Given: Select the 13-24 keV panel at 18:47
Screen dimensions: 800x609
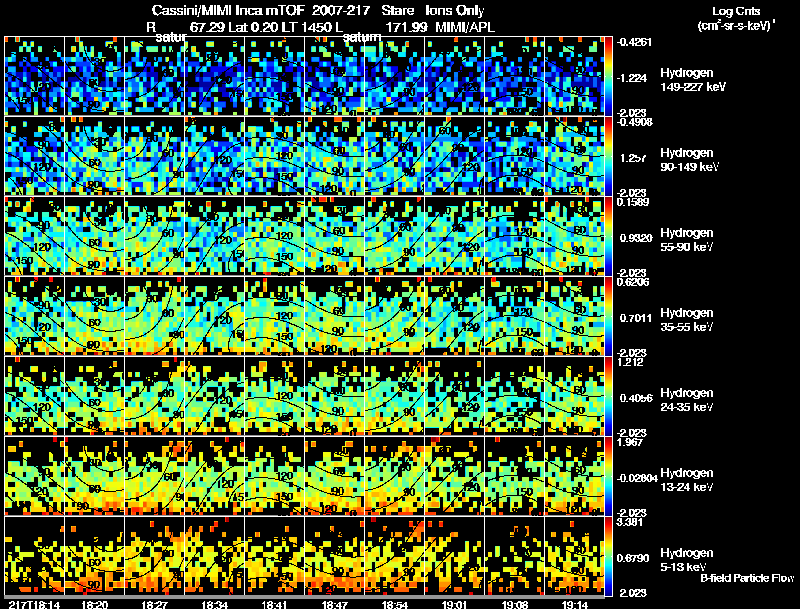Looking at the screenshot, I should coord(335,476).
